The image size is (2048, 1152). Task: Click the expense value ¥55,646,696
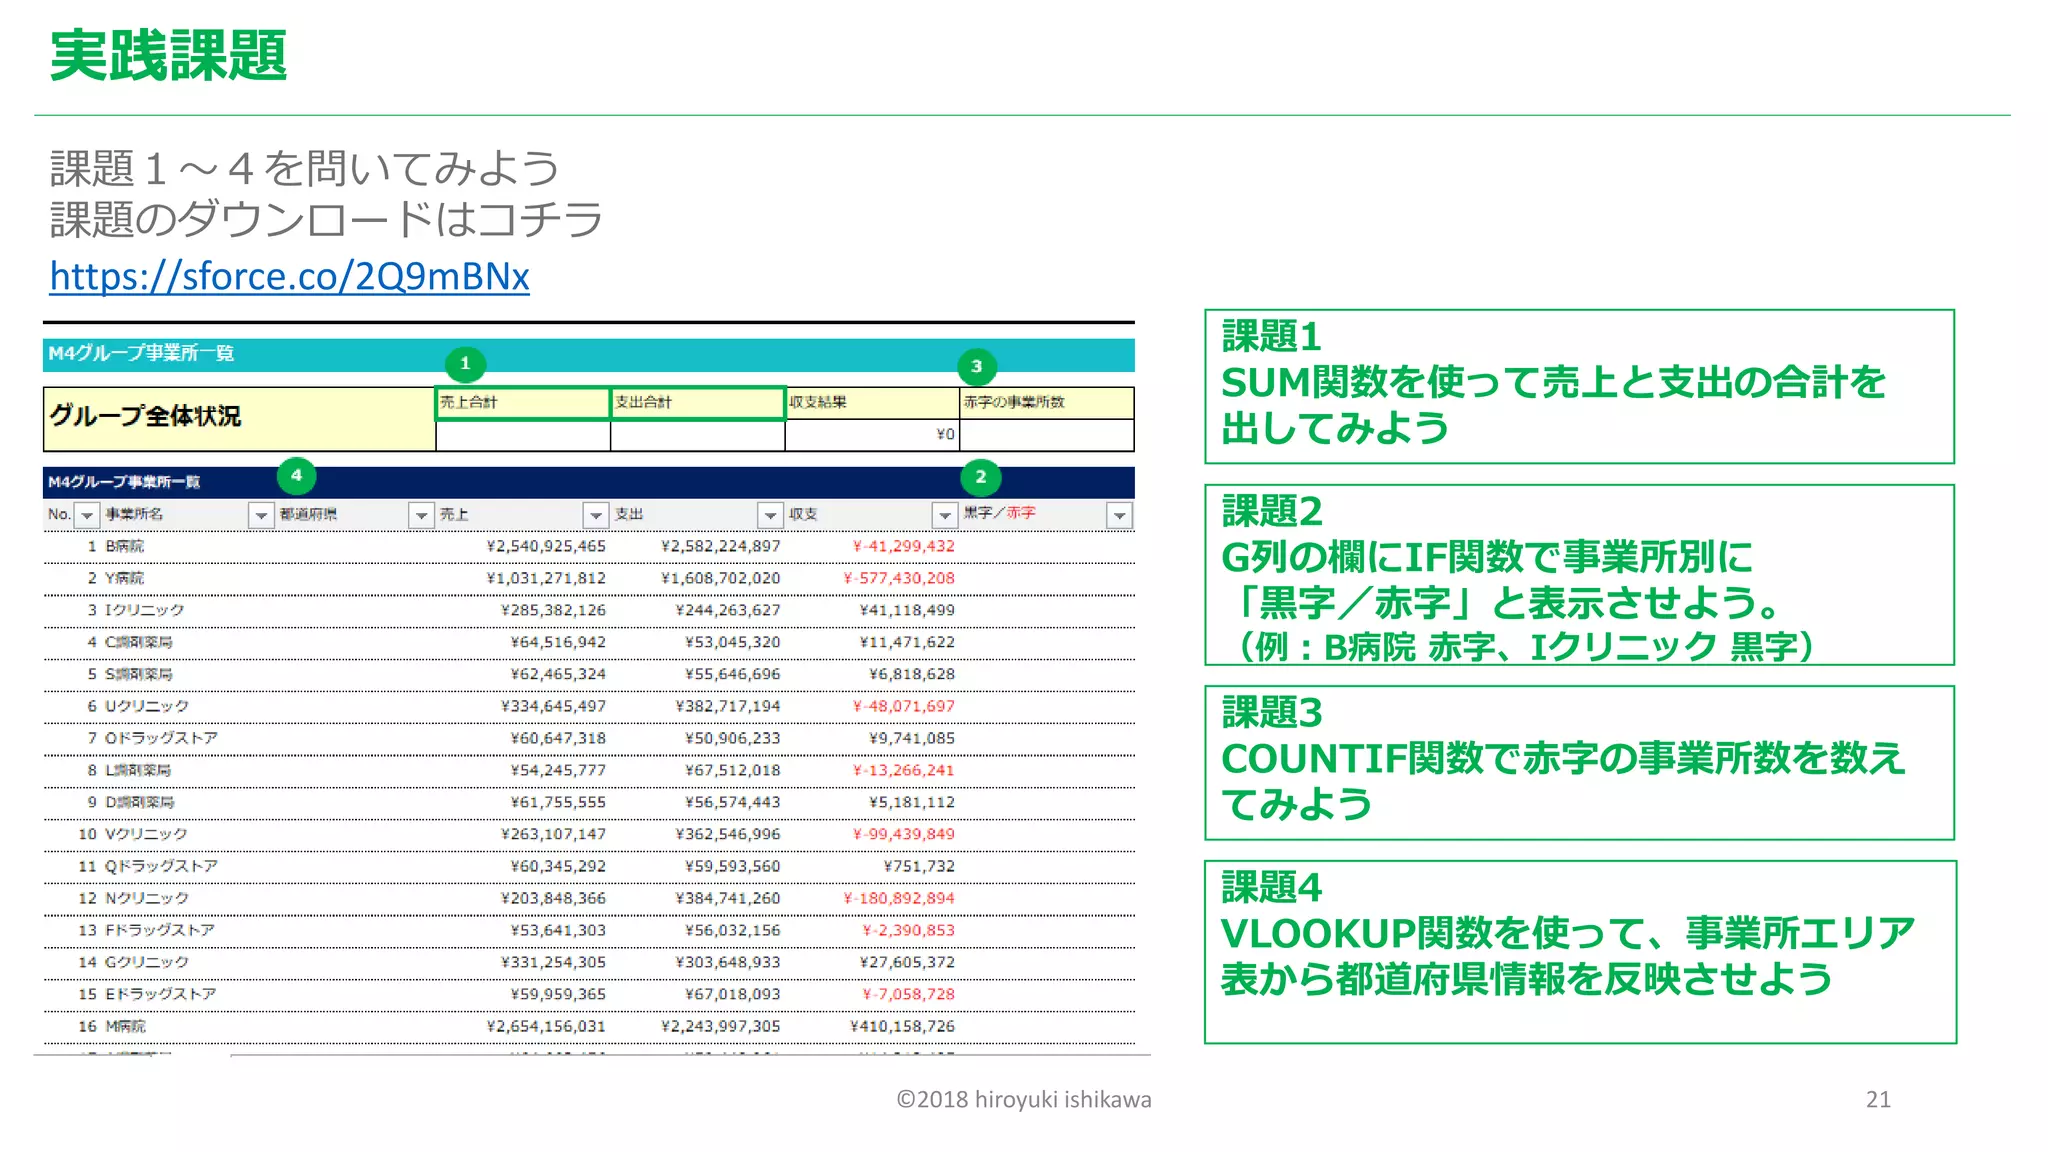click(x=733, y=674)
